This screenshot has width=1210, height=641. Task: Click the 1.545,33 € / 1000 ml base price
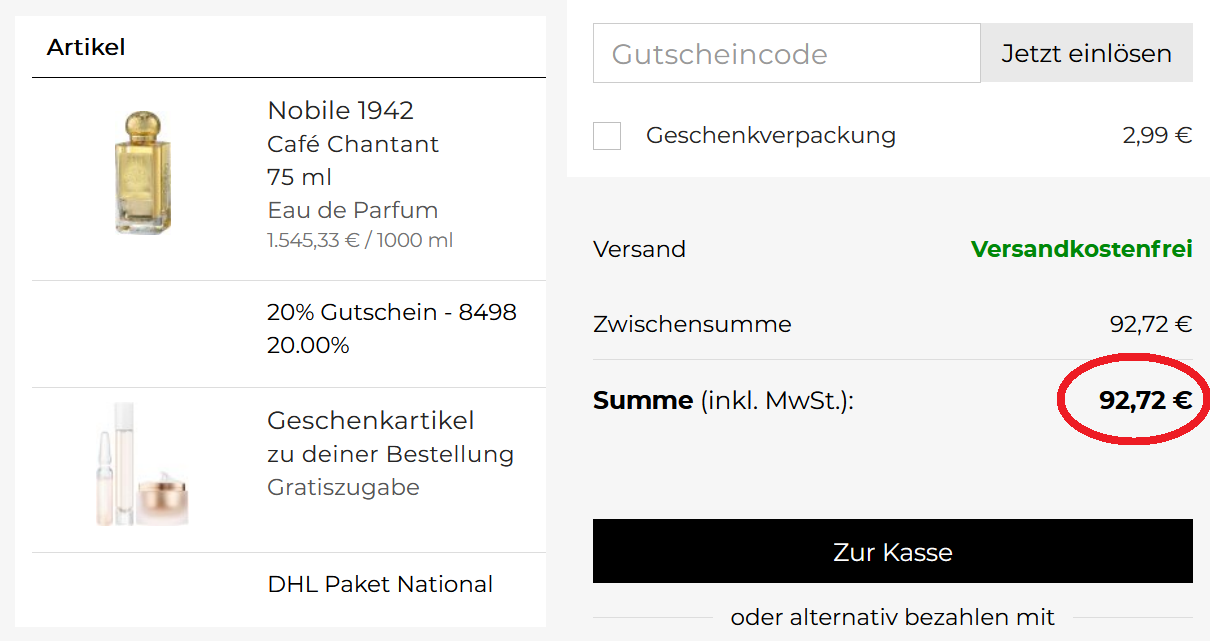tap(360, 241)
